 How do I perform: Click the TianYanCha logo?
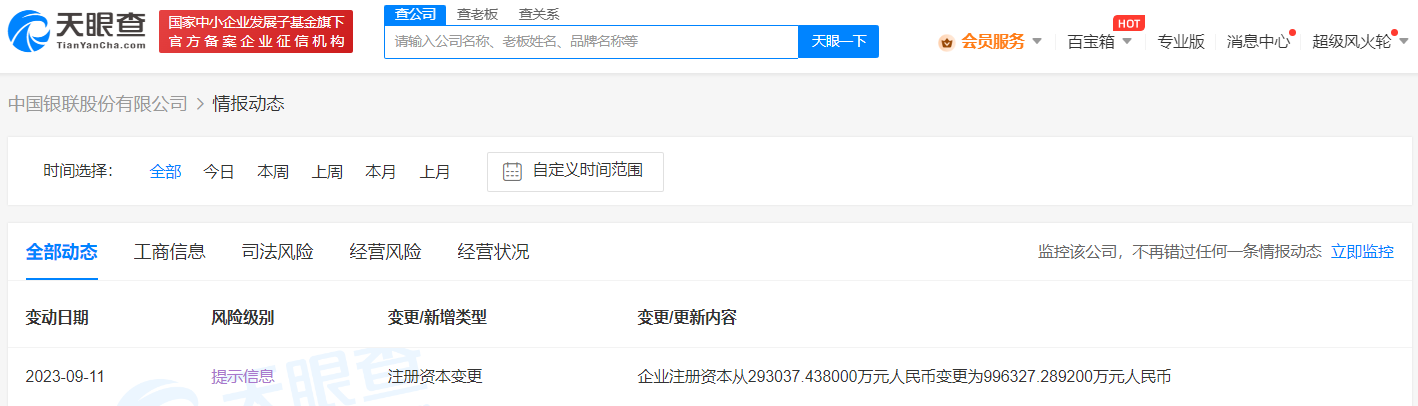(x=76, y=32)
